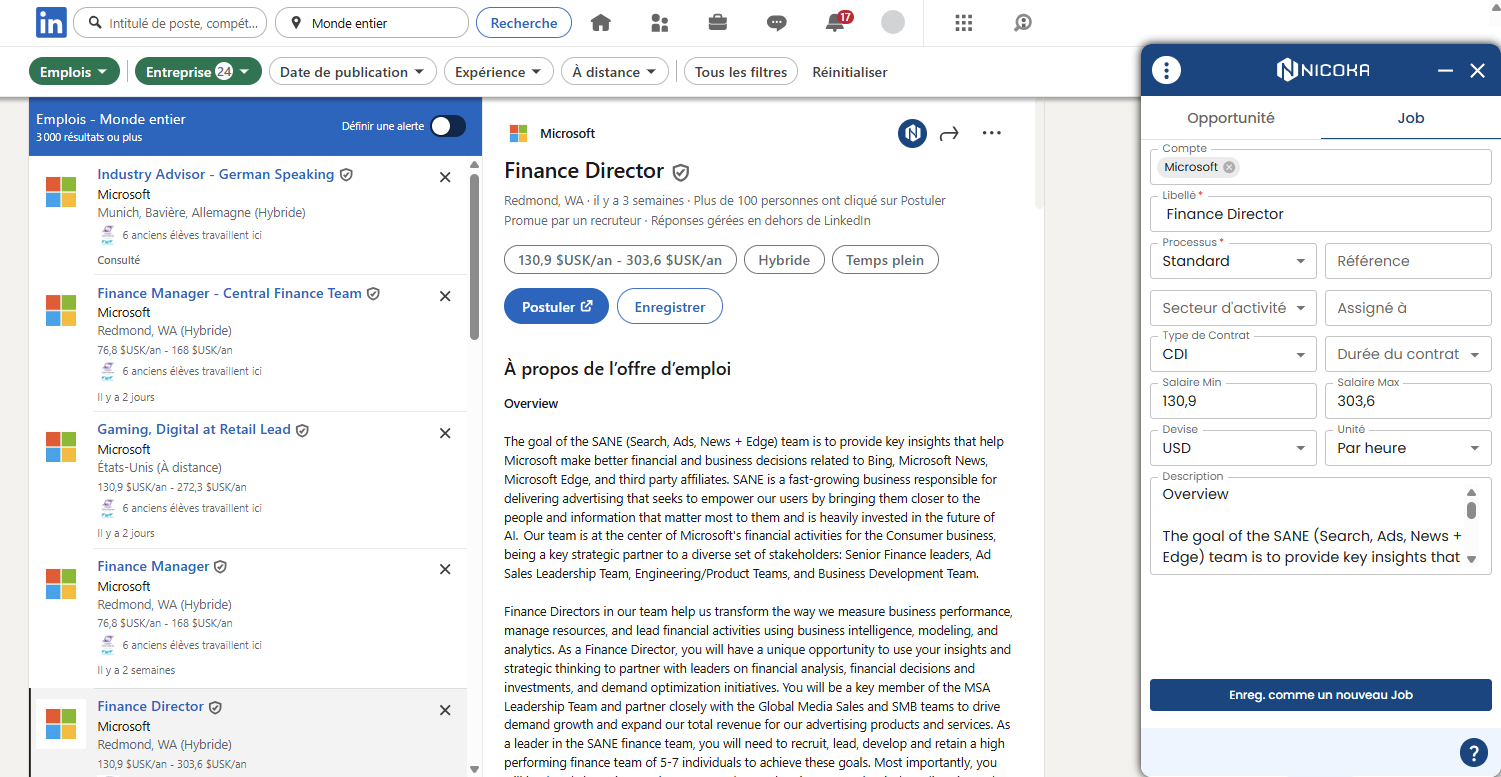Open the Devise currency dropdown
Screen dimensions: 1501x777
(1233, 448)
